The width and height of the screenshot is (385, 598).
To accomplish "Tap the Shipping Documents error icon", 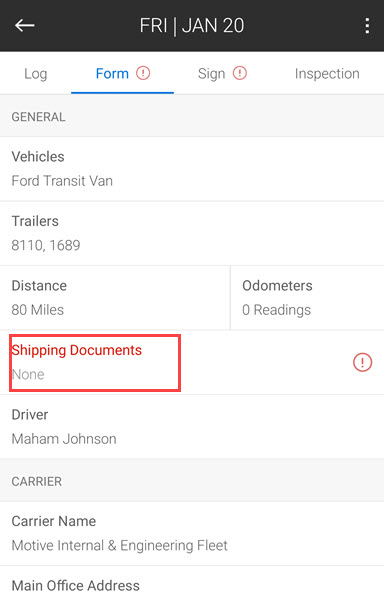I will (362, 362).
